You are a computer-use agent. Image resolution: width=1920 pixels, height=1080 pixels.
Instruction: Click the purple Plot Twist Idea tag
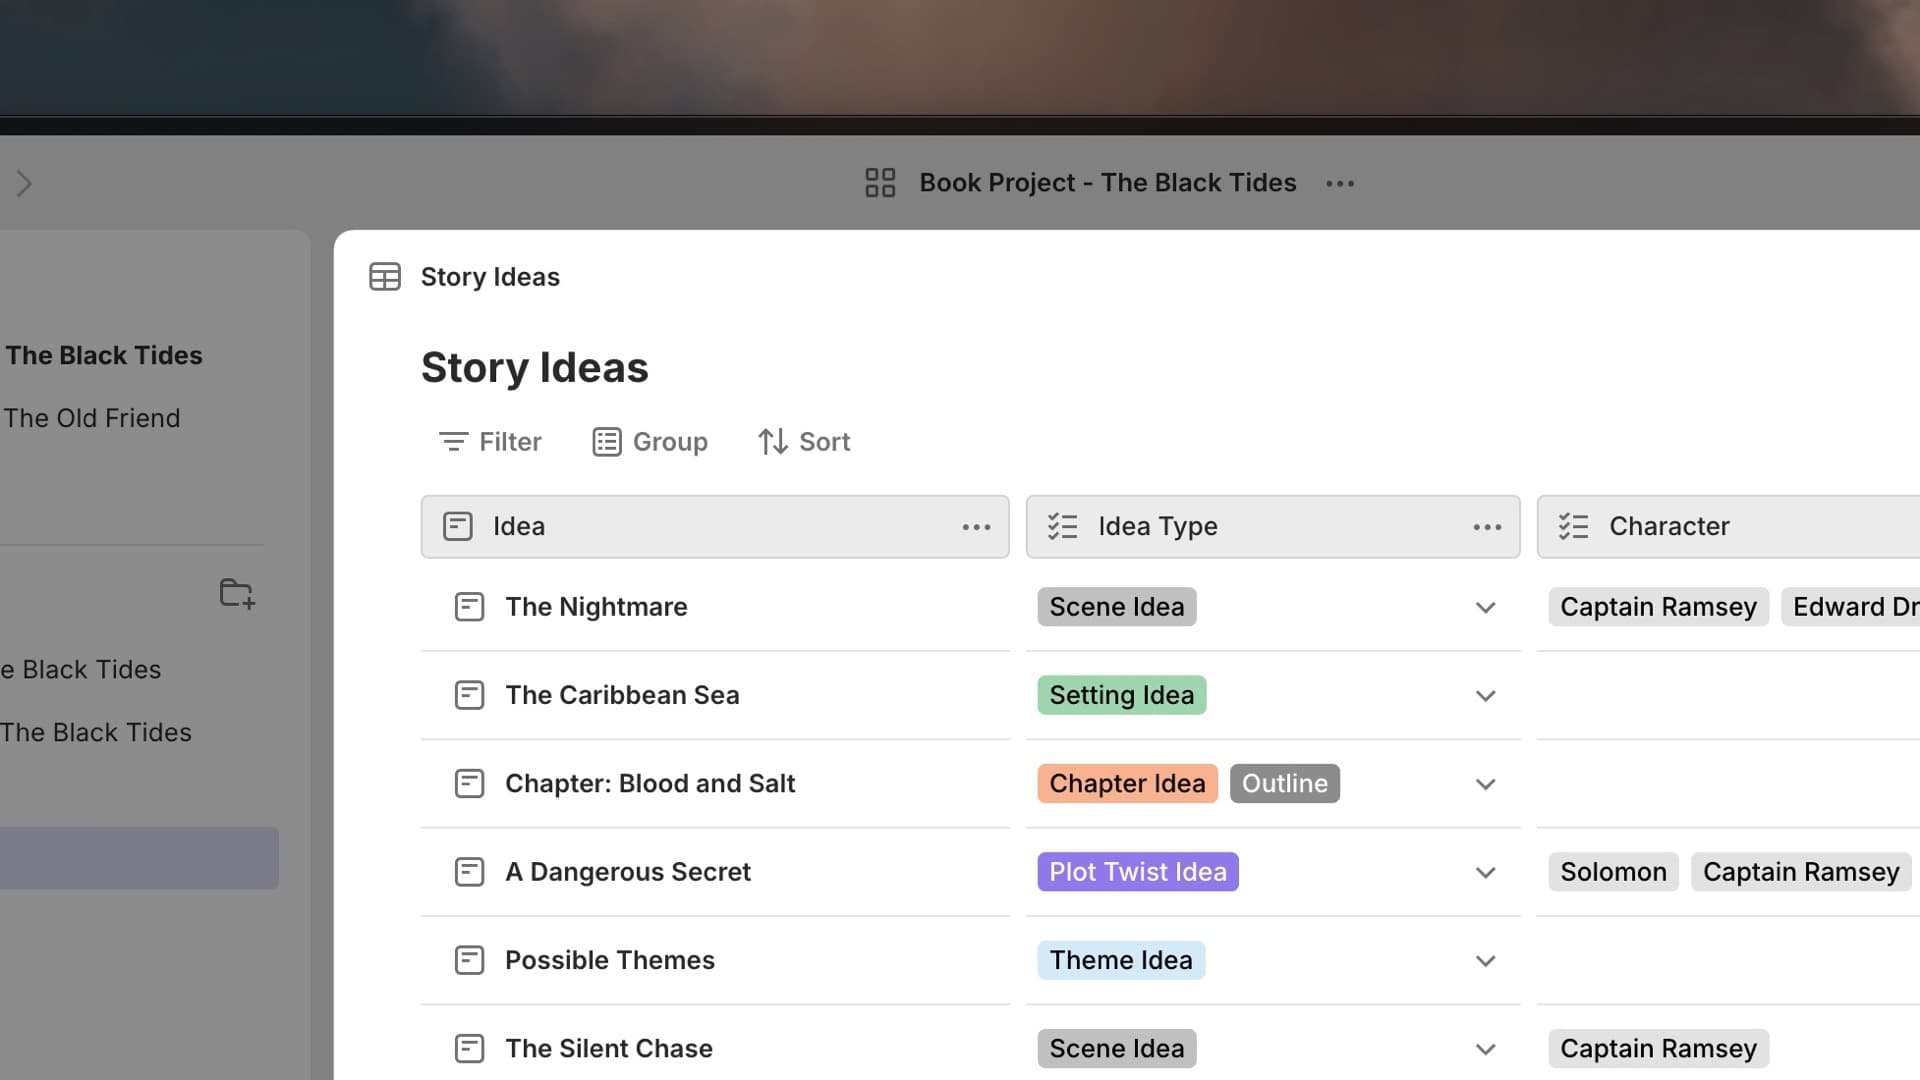[x=1137, y=872]
